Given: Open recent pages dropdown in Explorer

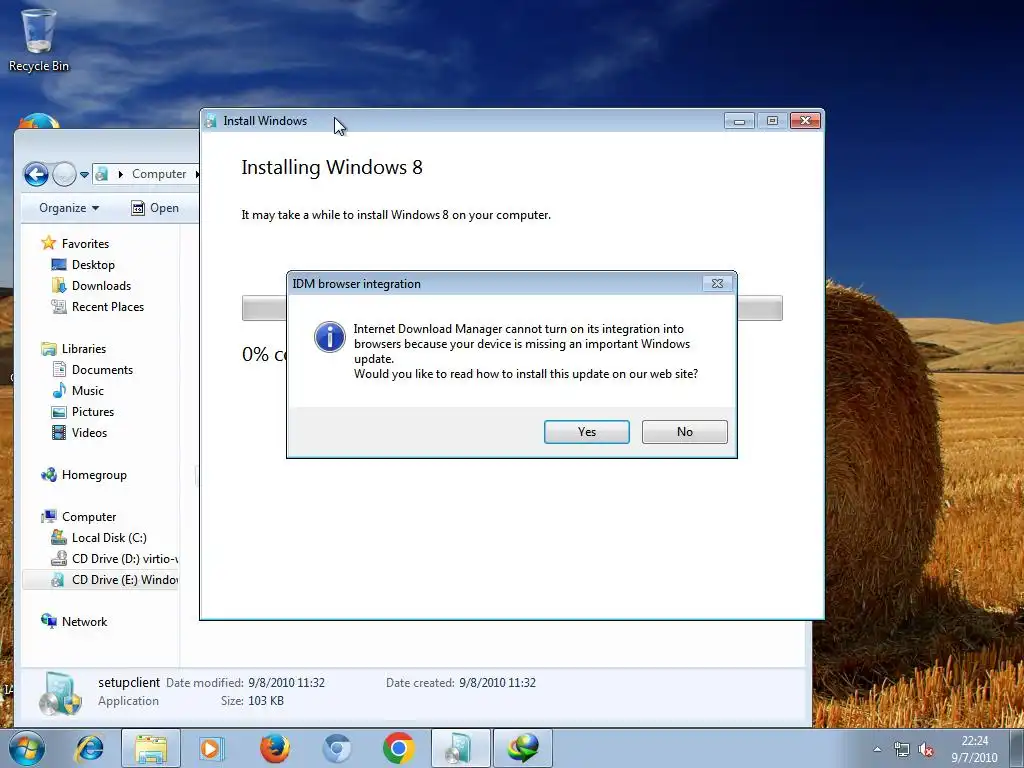Looking at the screenshot, I should 84,175.
